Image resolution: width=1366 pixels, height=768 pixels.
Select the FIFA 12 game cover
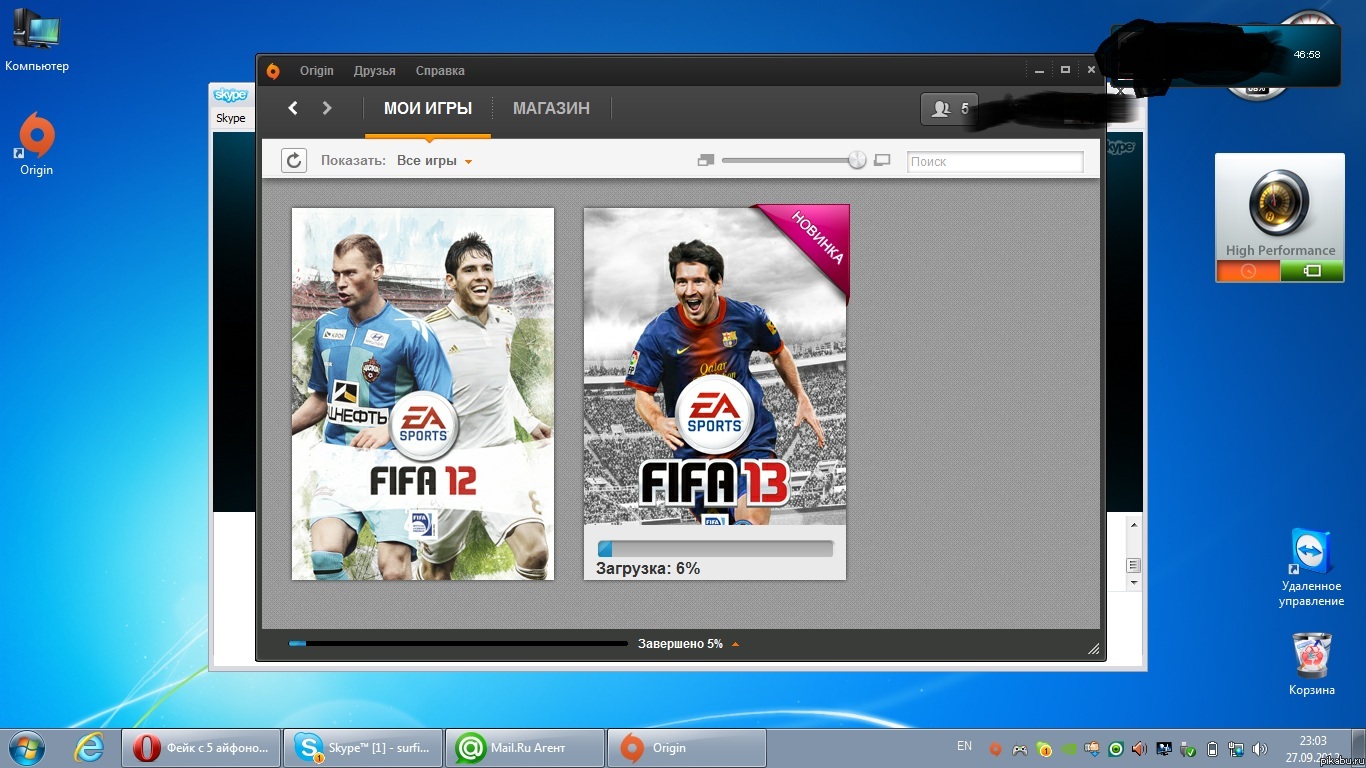[423, 394]
